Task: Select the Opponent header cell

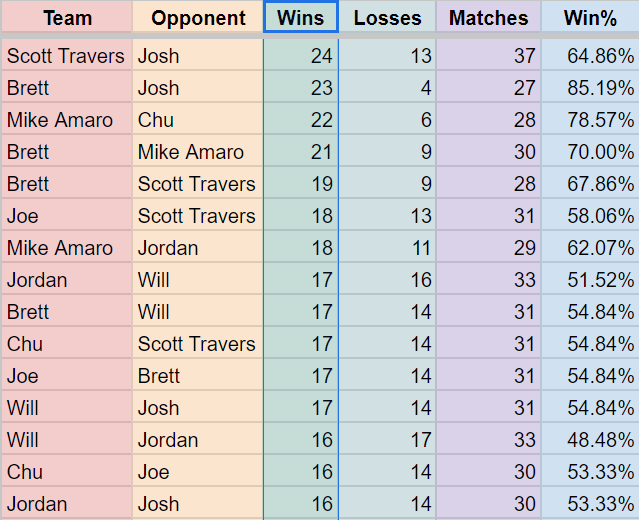Action: [198, 17]
